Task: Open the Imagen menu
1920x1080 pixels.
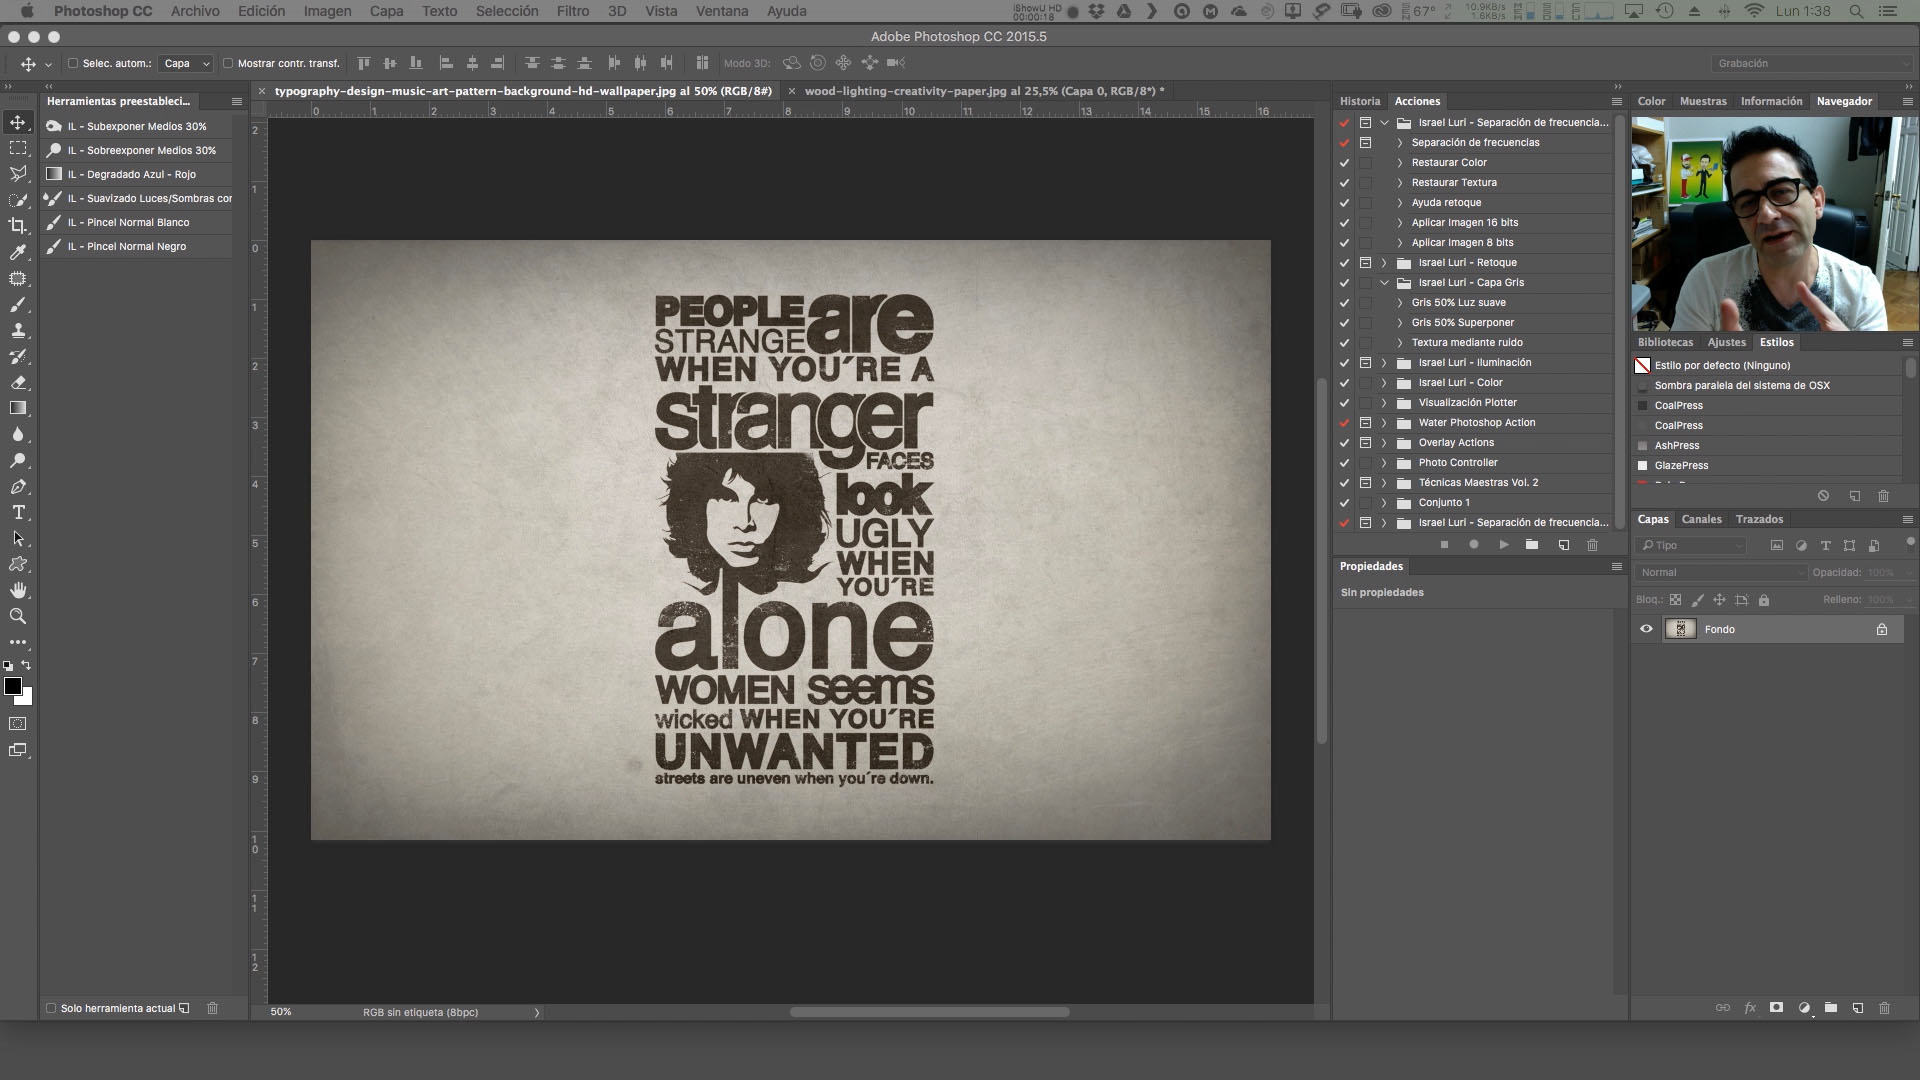Action: [327, 11]
